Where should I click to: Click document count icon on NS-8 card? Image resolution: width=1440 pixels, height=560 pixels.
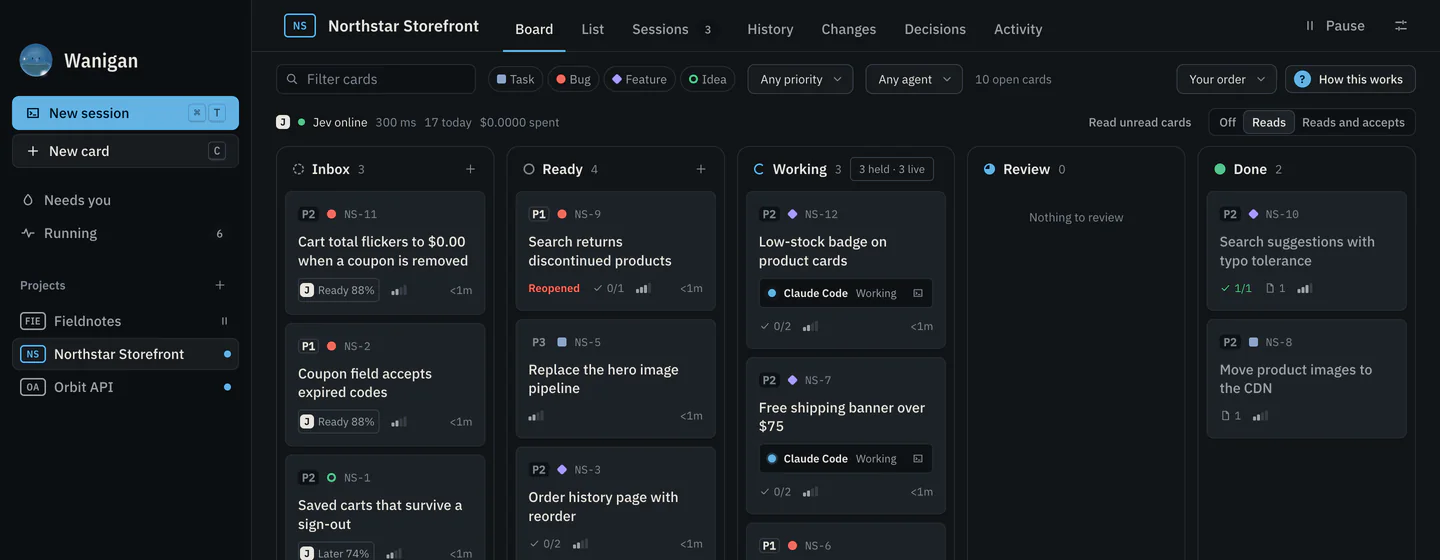(1226, 416)
